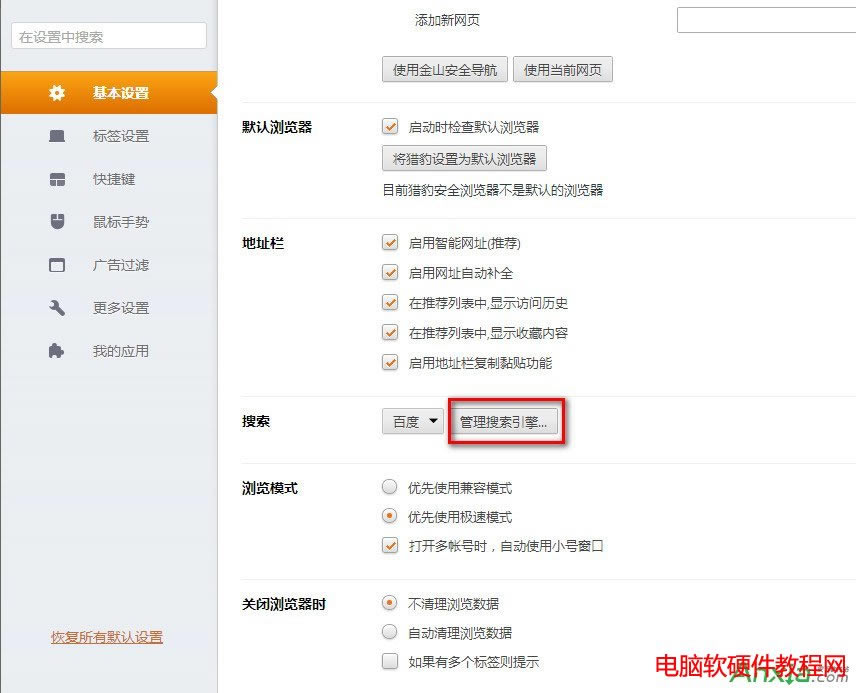
Task: Select 优先使用极速模式 radio option
Action: [389, 516]
